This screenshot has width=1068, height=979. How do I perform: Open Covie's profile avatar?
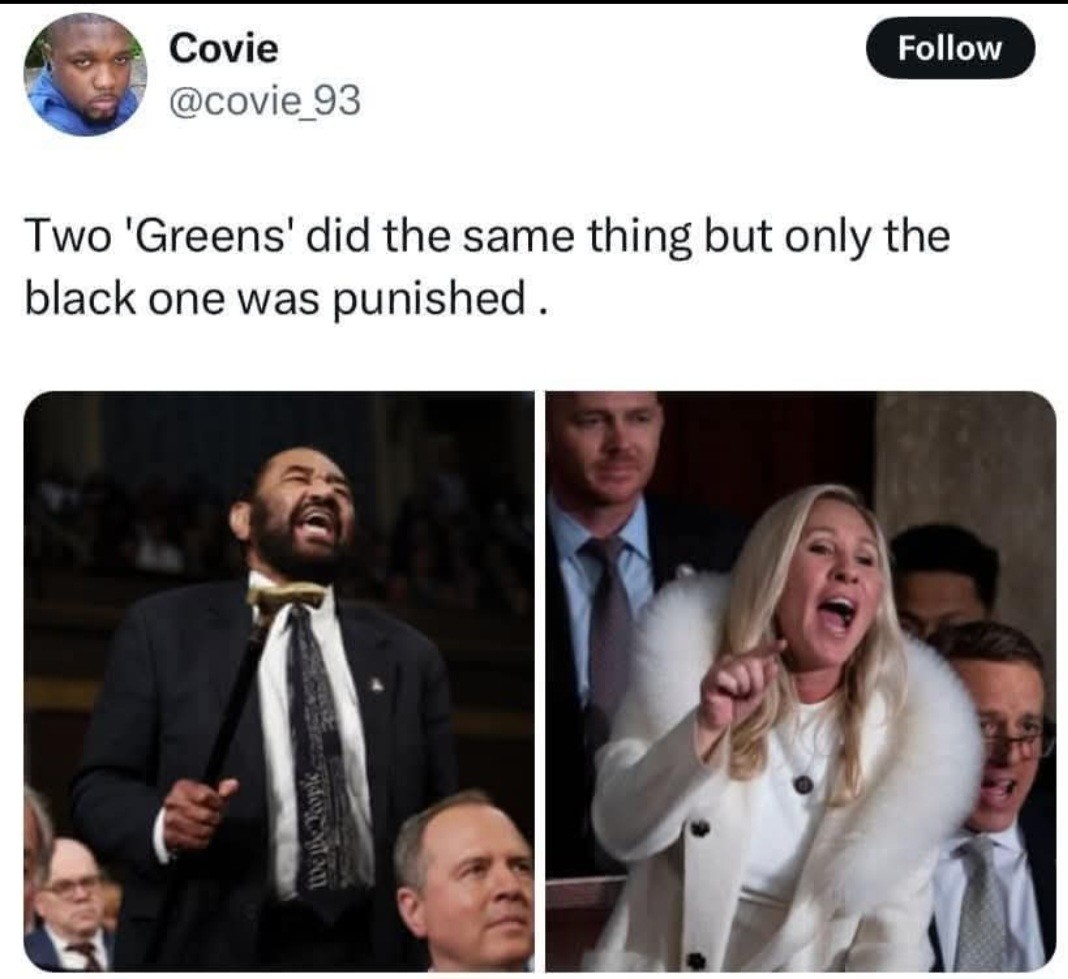[x=87, y=76]
